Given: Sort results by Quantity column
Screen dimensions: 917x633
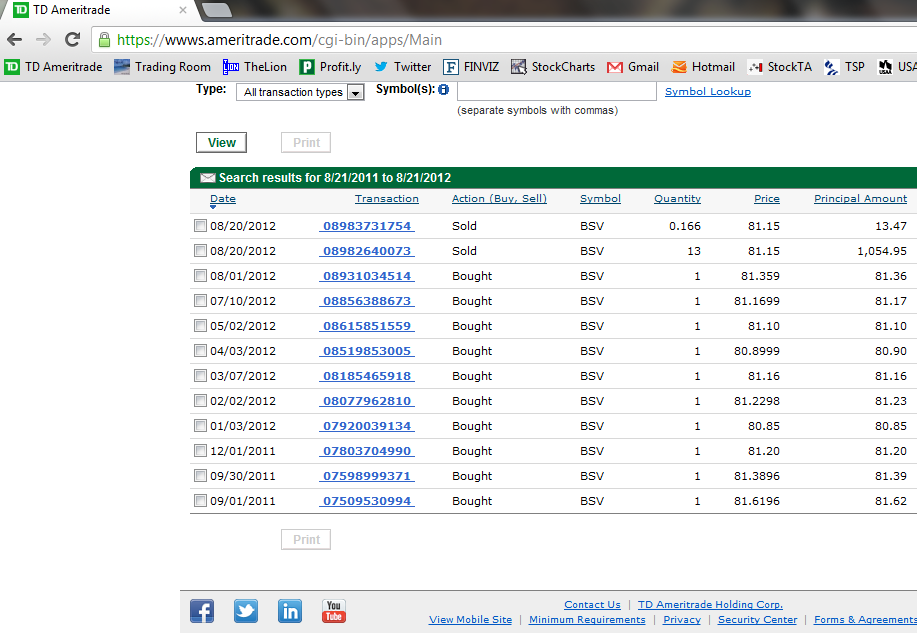Looking at the screenshot, I should click(677, 199).
